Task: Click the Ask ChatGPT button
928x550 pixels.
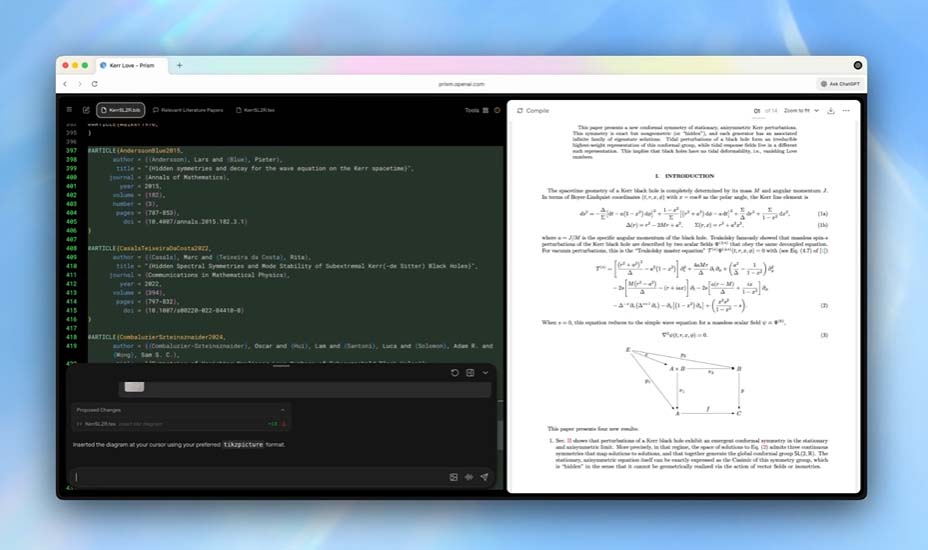Action: [840, 84]
